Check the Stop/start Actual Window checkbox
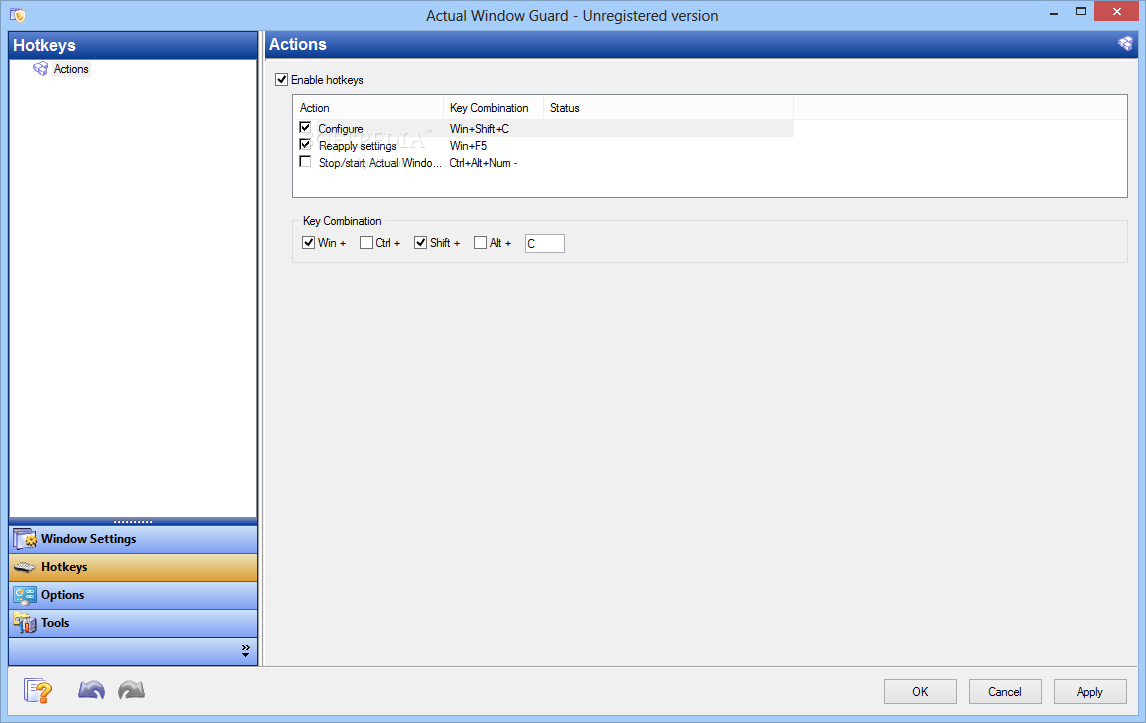 306,162
